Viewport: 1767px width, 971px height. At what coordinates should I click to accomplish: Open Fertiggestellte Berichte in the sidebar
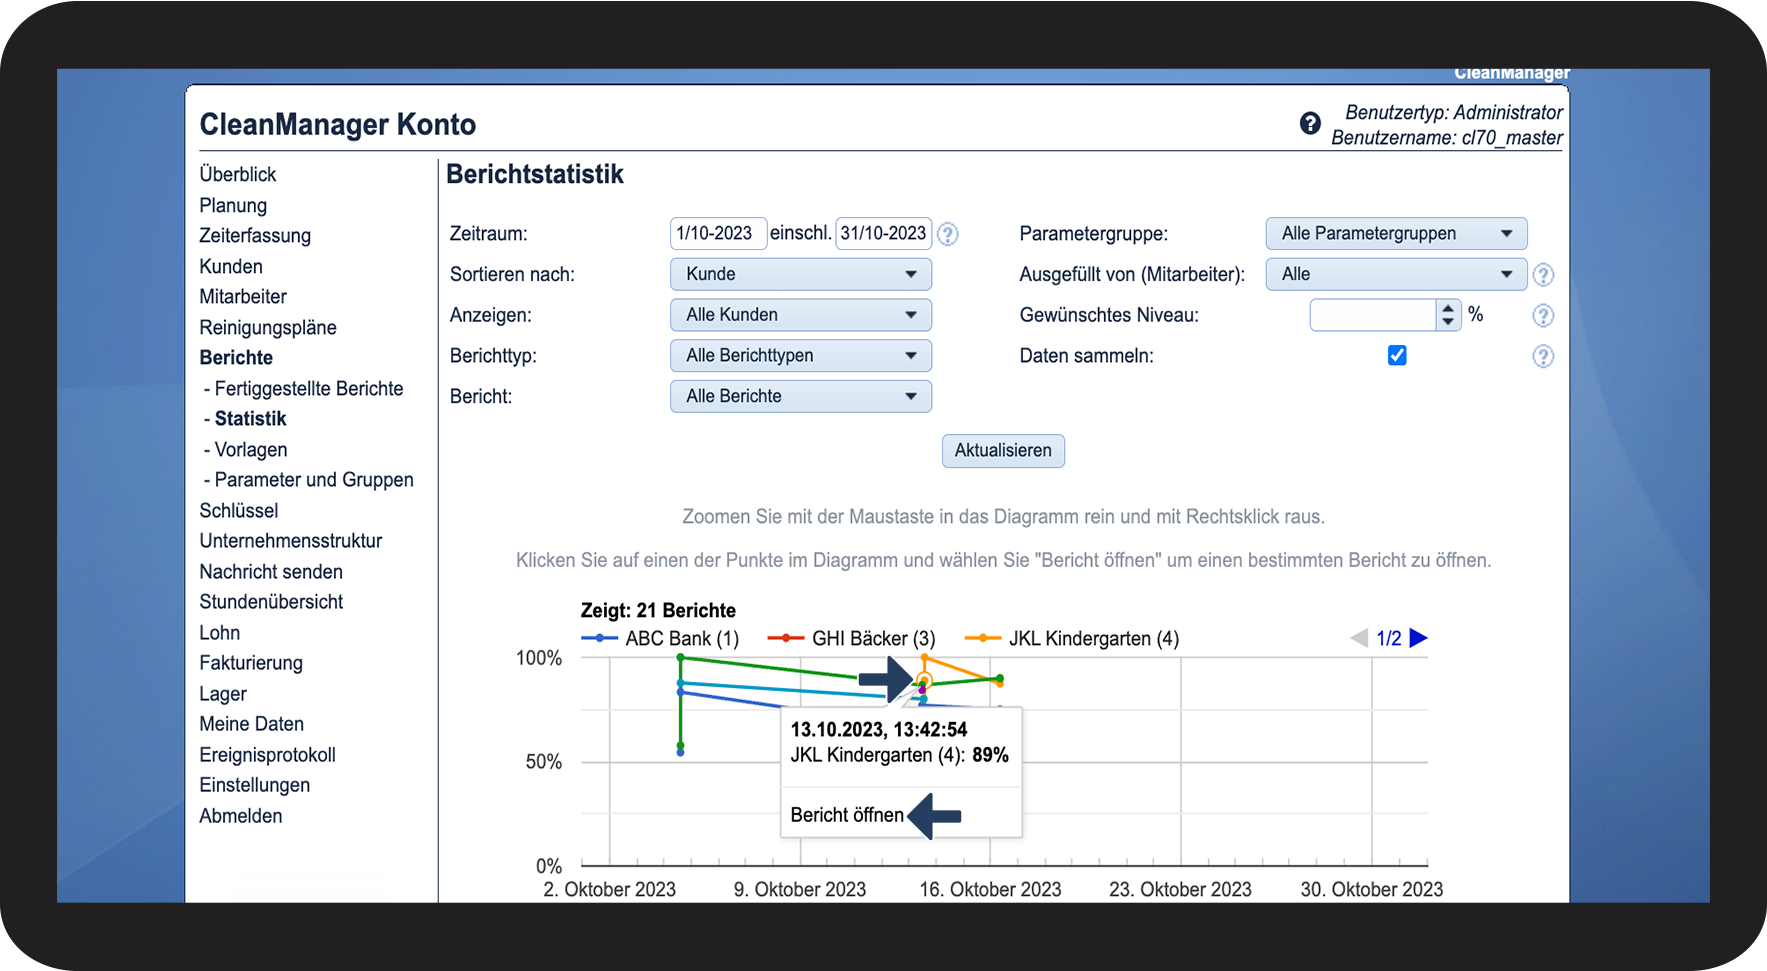click(x=308, y=389)
